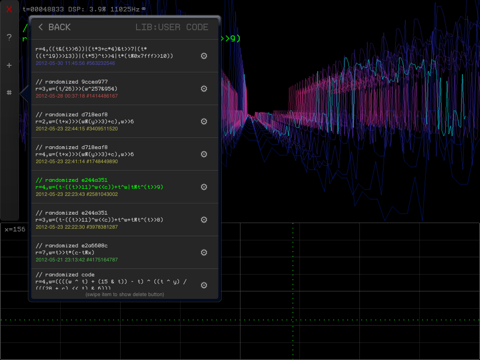This screenshot has width=480, height=360.
Task: Open details icon for the green e244a351 entry
Action: (204, 187)
